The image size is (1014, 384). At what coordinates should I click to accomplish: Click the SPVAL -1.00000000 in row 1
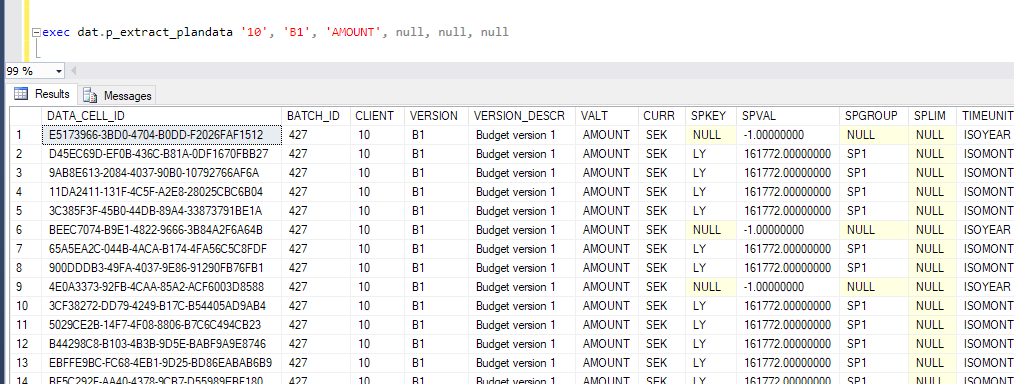coord(788,135)
